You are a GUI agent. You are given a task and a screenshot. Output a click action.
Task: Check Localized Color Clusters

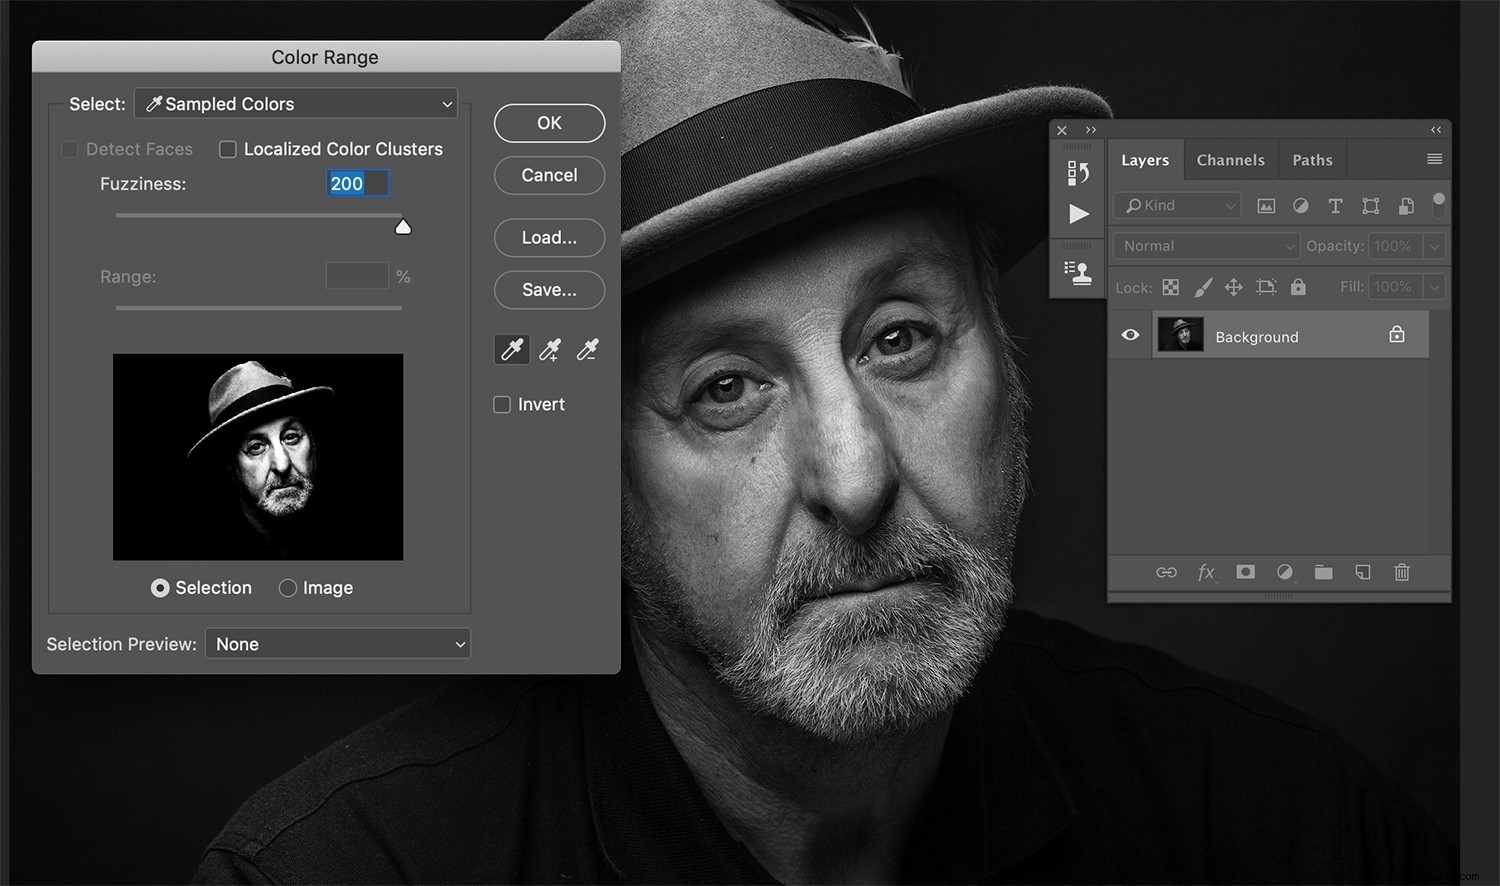click(x=228, y=149)
